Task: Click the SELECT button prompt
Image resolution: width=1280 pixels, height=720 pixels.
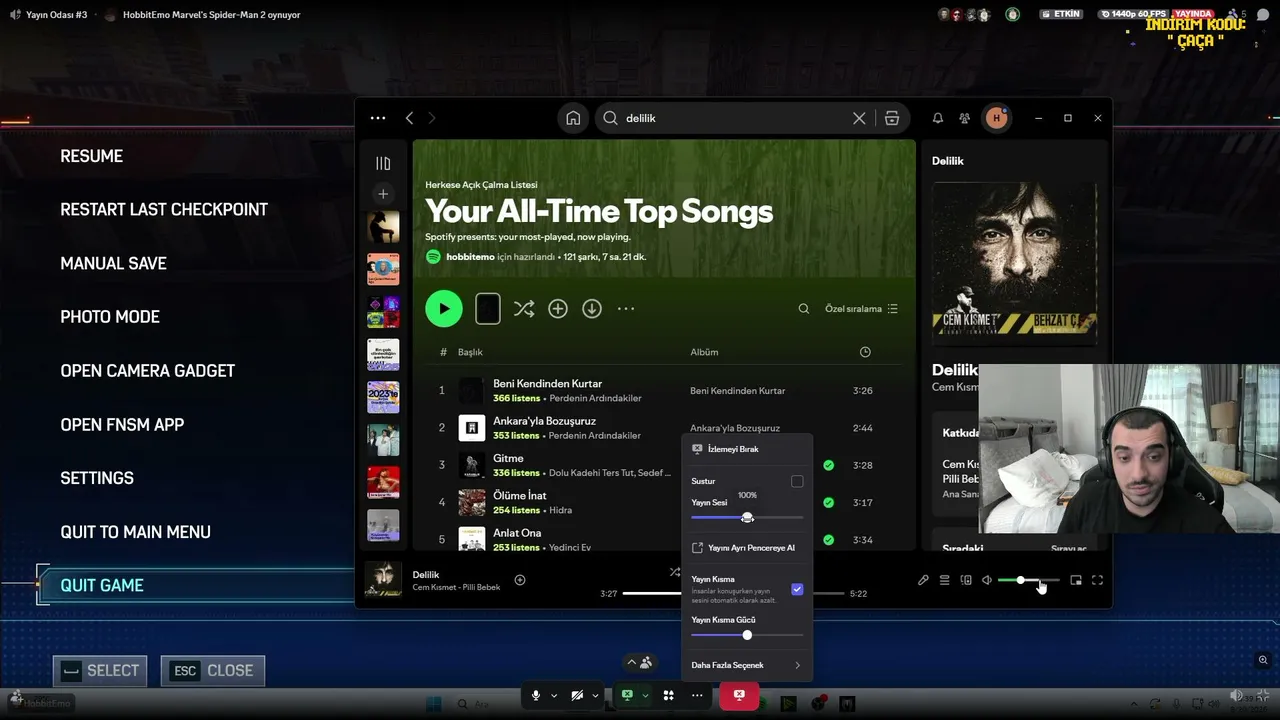Action: [x=100, y=670]
